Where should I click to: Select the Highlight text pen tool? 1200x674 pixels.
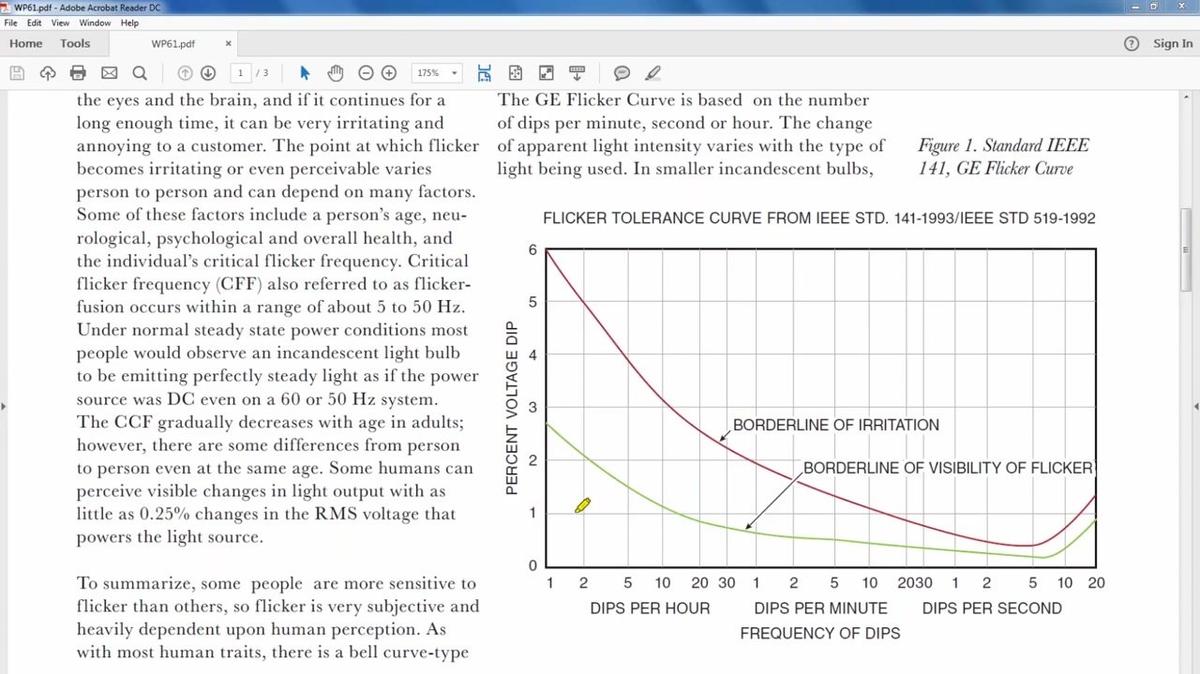coord(653,73)
